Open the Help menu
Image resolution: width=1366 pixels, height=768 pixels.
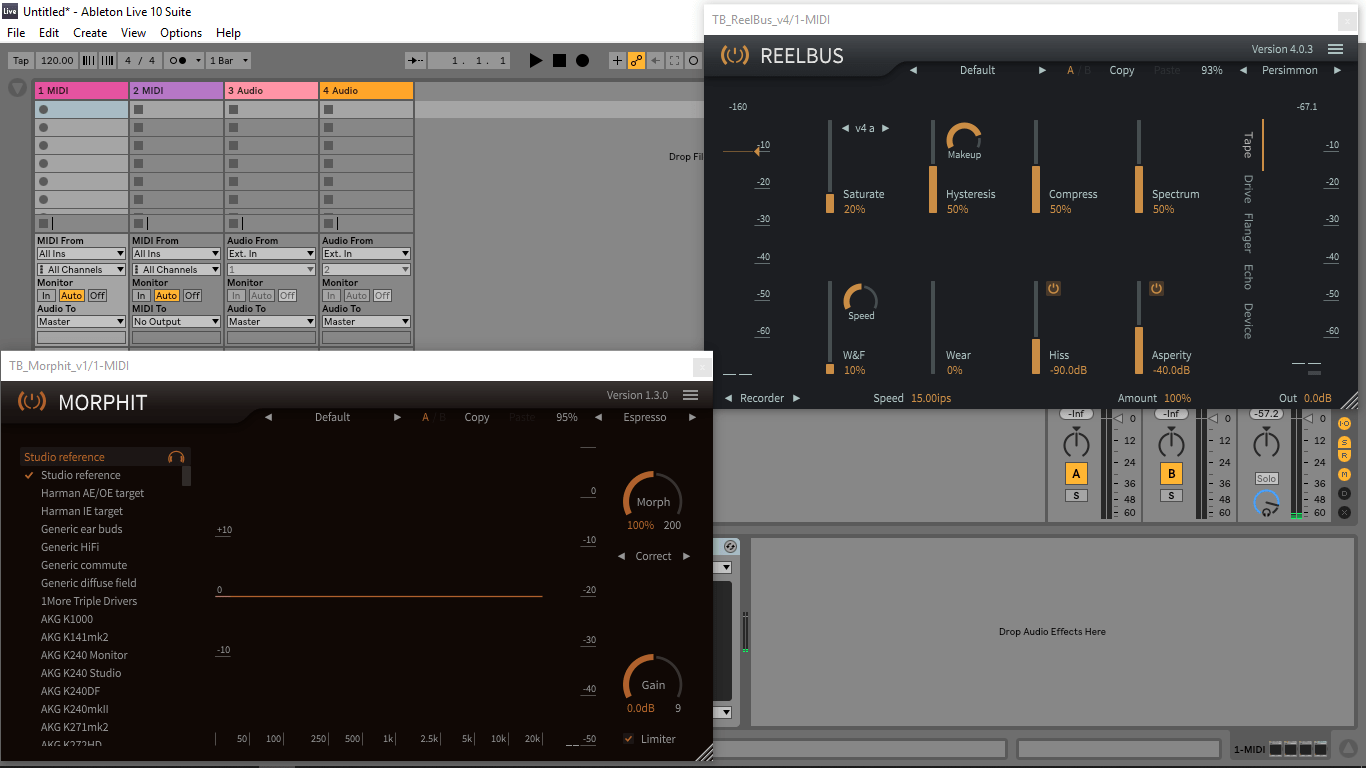click(228, 33)
